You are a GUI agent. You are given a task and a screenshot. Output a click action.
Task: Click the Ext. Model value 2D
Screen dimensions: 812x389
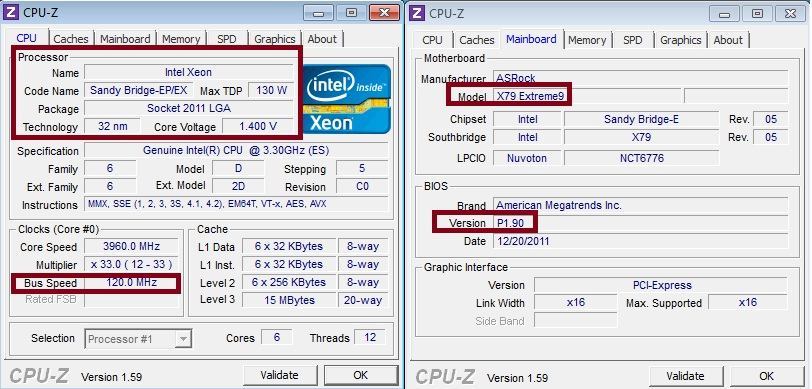238,186
